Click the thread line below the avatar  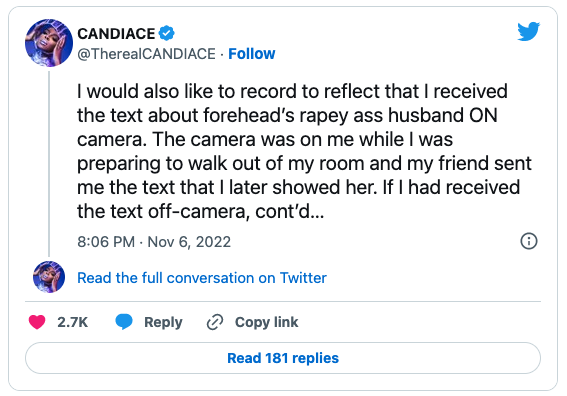(49, 164)
